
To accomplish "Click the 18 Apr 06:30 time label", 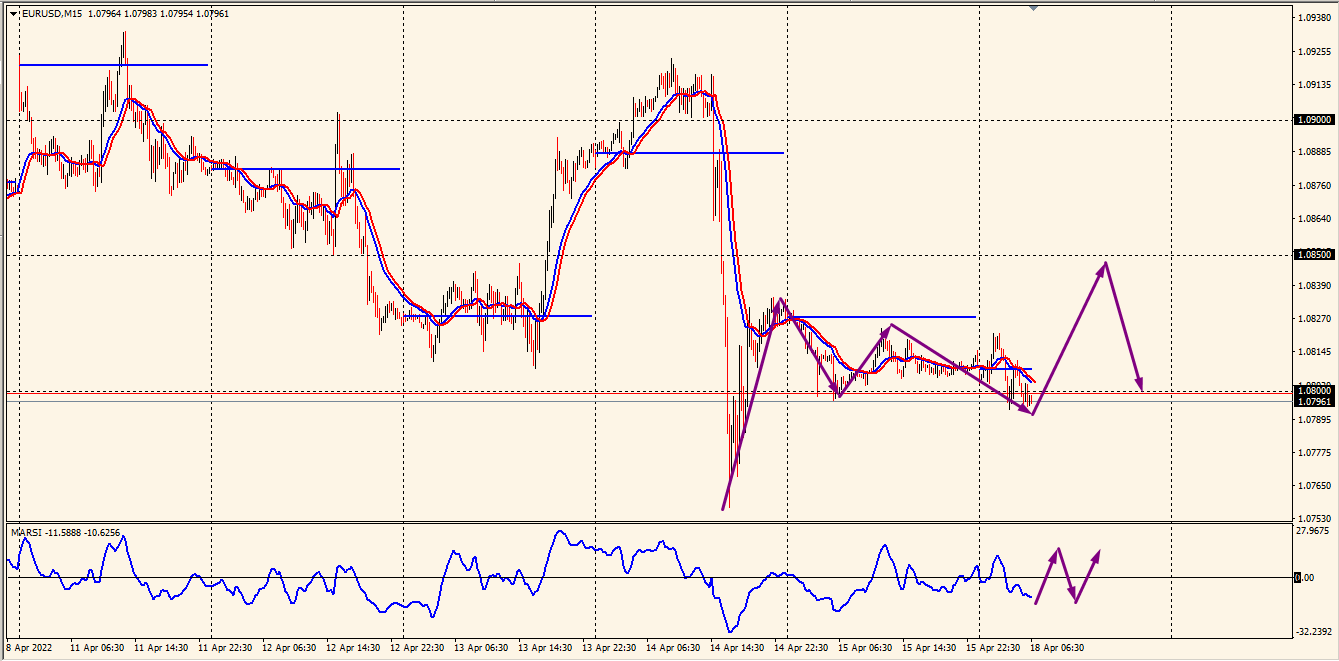I will 1059,648.
